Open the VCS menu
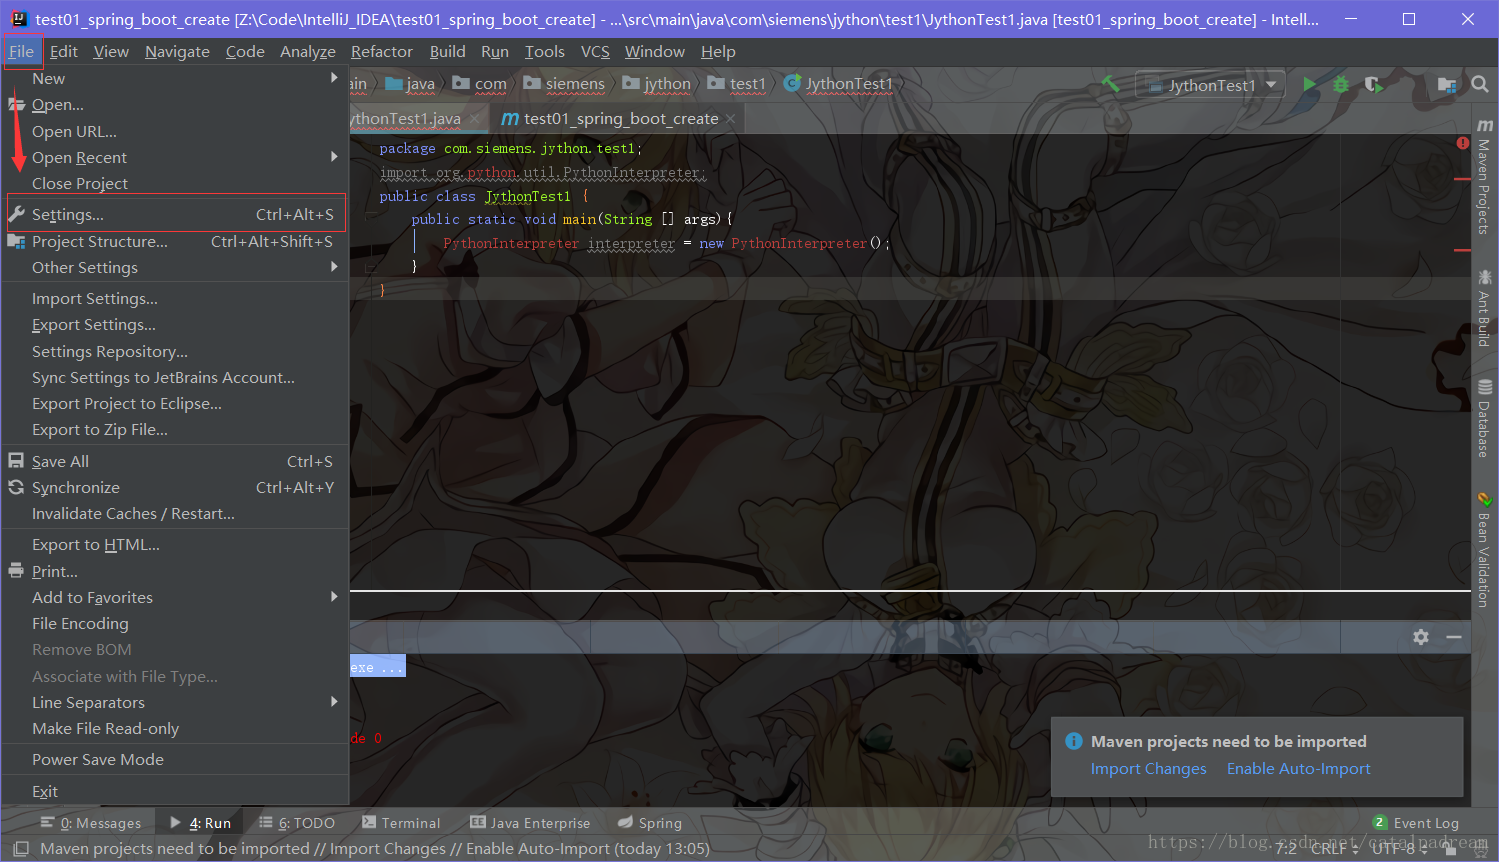Screen dimensions: 1499x862 [595, 51]
